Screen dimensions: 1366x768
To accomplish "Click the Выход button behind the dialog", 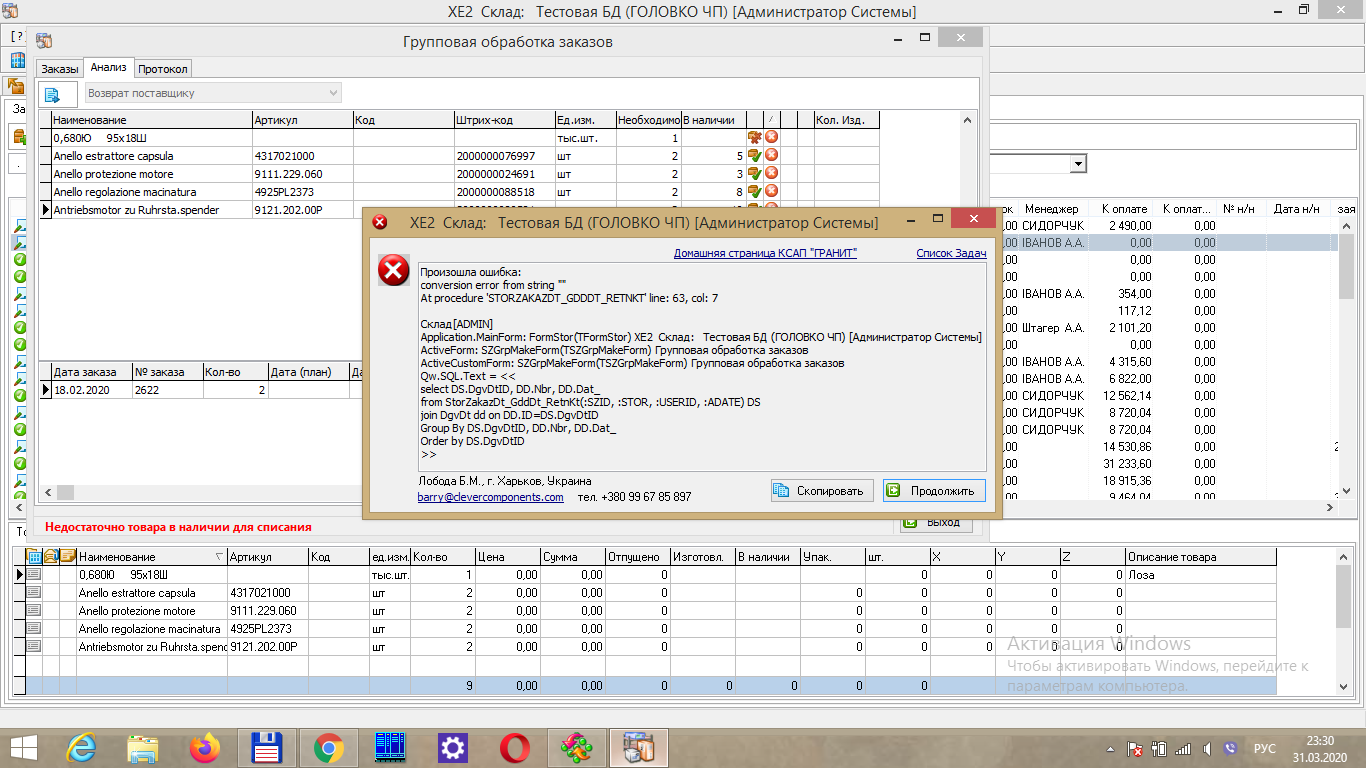I will tap(935, 522).
